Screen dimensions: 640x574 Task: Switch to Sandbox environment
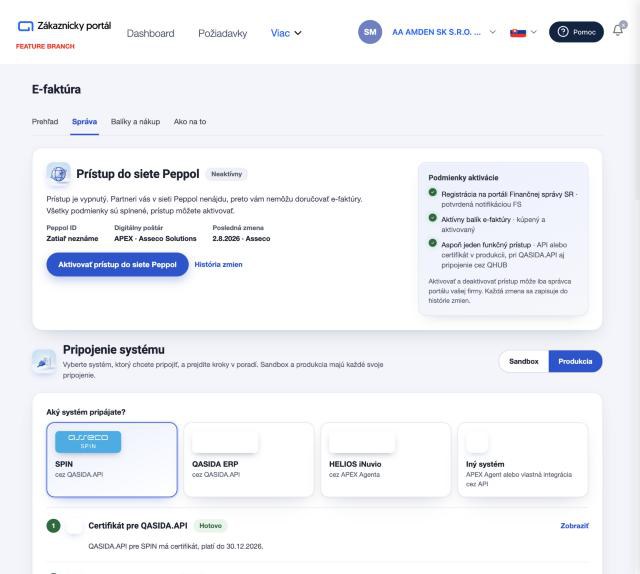[x=524, y=361]
